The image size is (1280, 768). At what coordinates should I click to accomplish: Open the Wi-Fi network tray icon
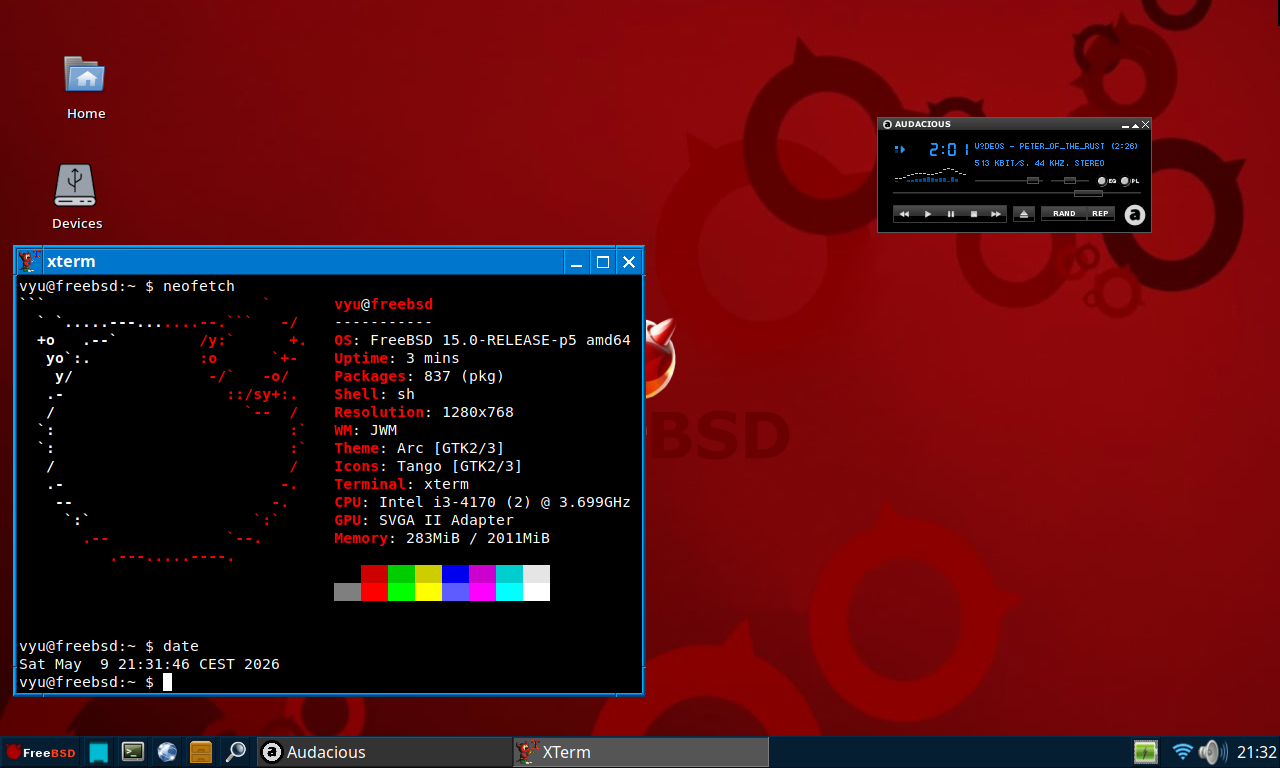pos(1183,752)
